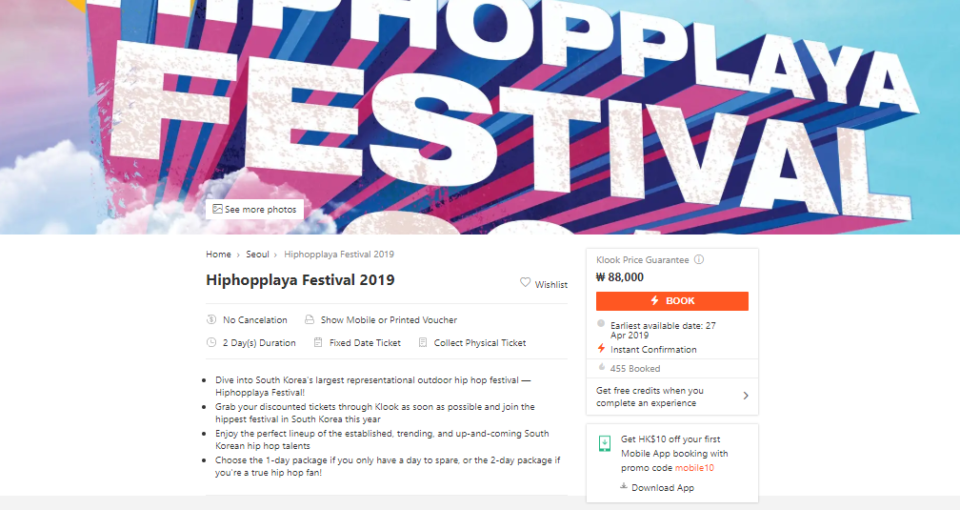Click the Instant Confirmation lightning icon
This screenshot has width=960, height=510.
(x=601, y=349)
